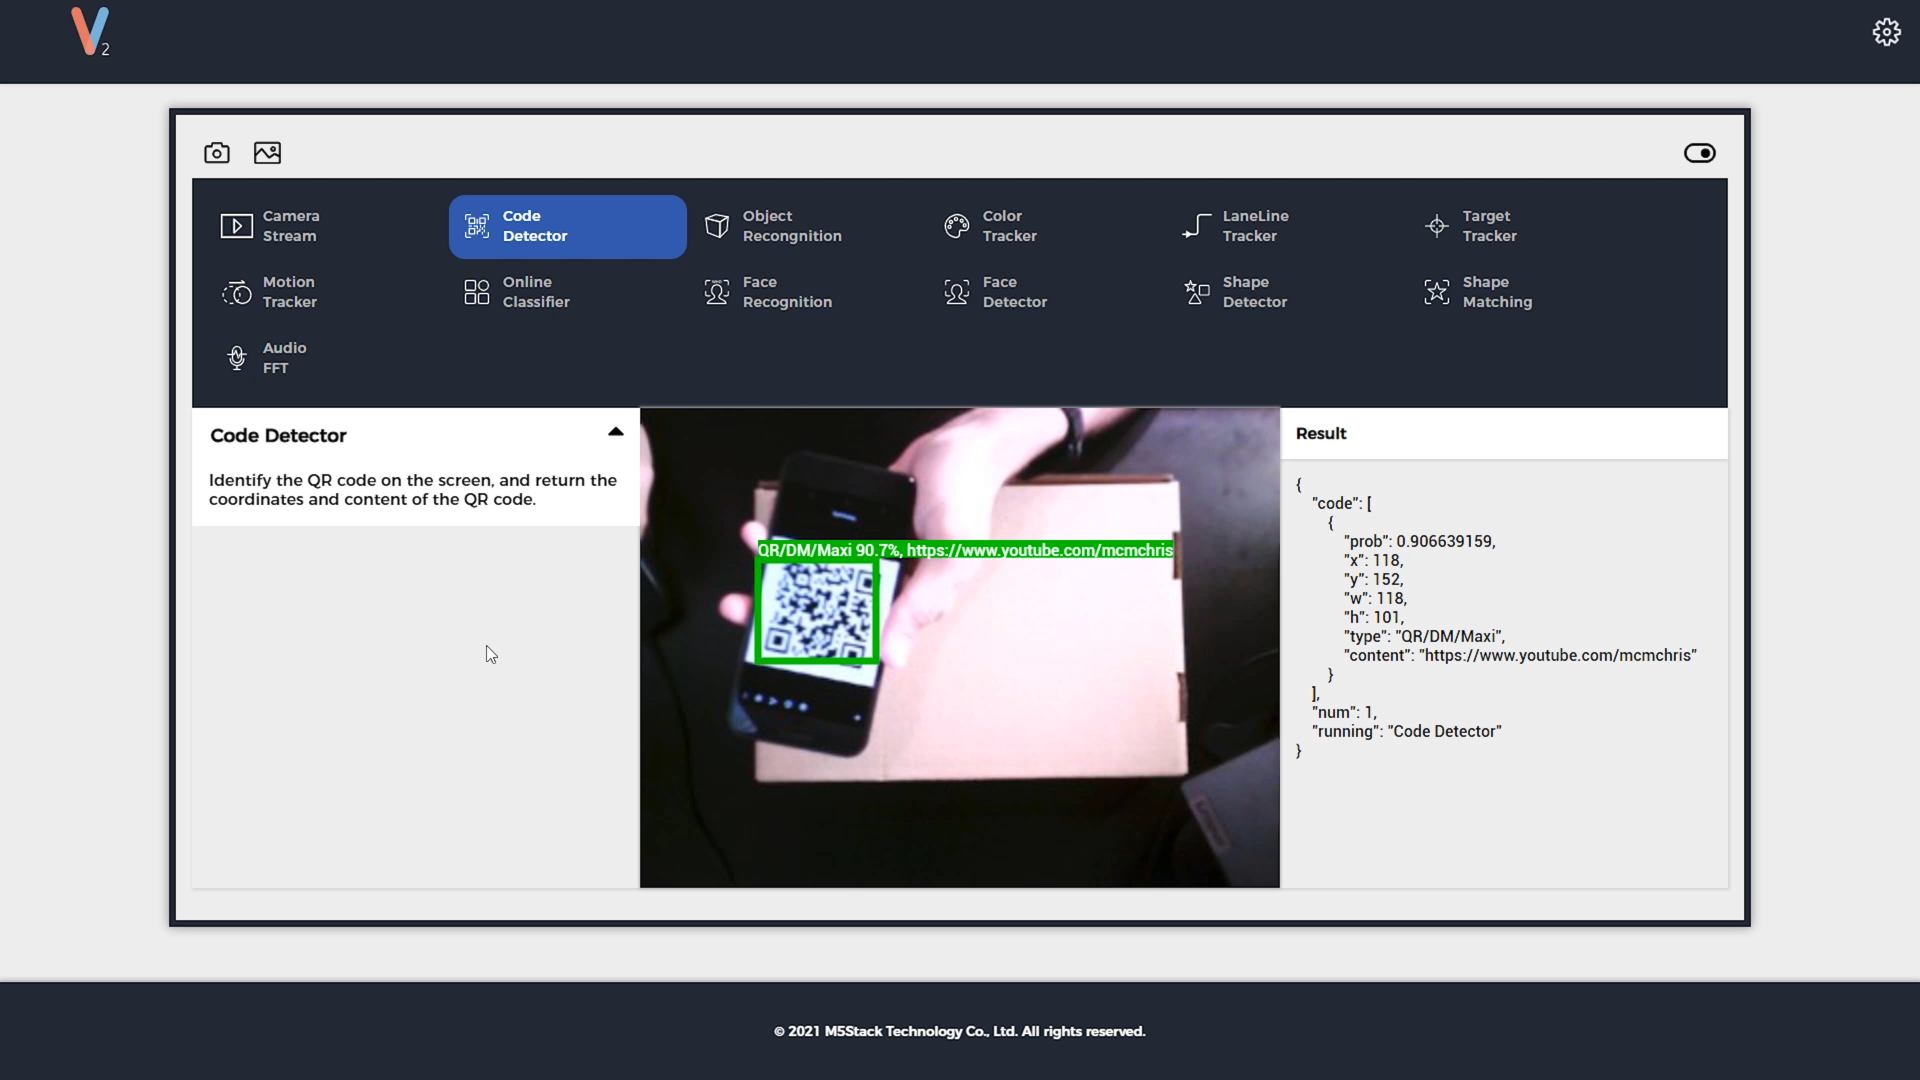Click the M5Stack copyright footer text
This screenshot has width=1920, height=1080.
tap(959, 1031)
